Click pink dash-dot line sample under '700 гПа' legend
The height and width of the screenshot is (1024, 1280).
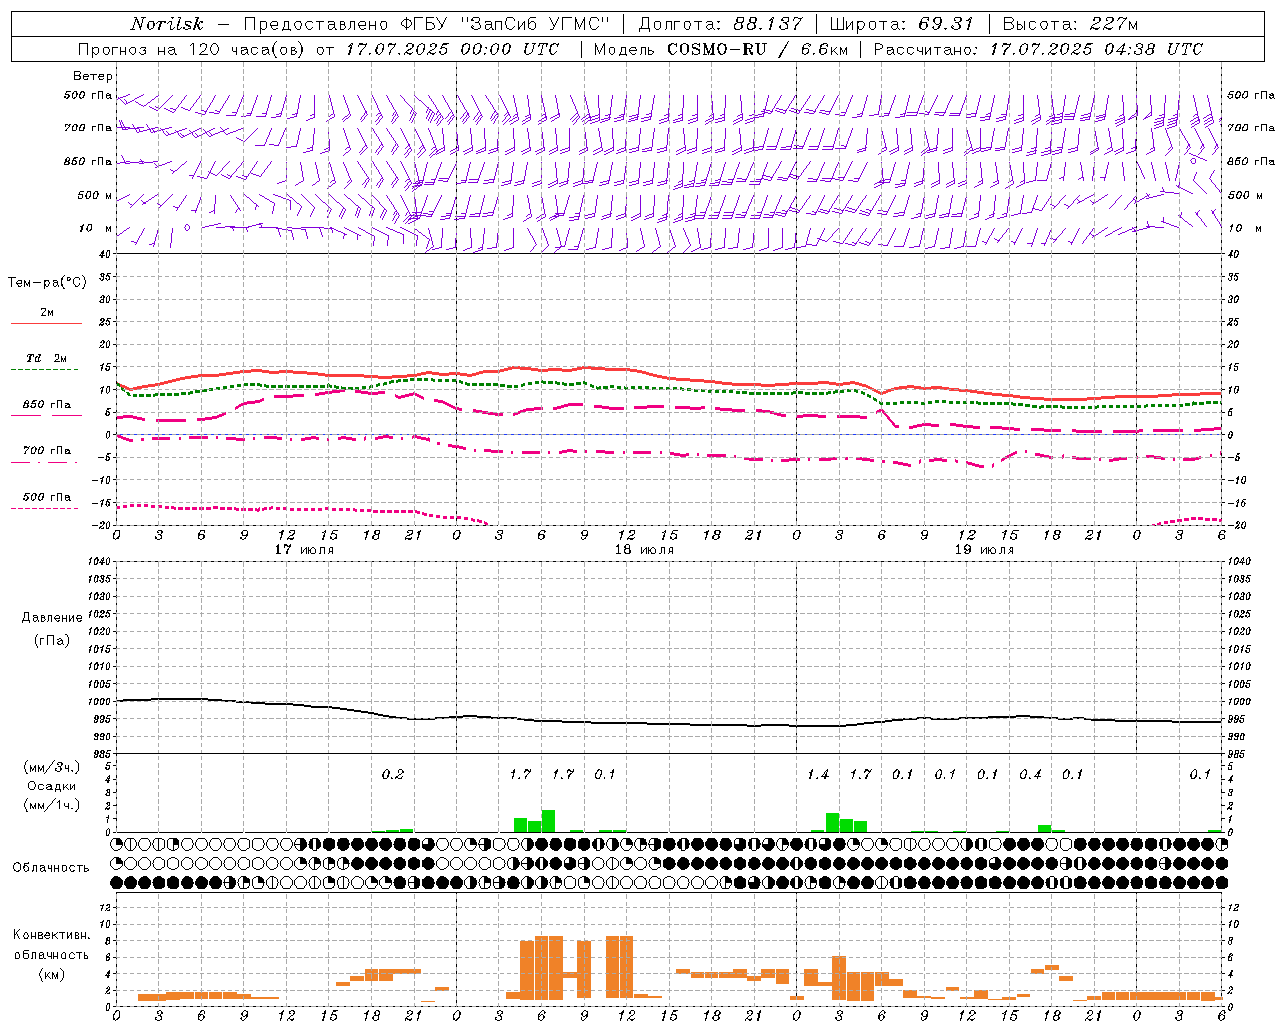point(46,462)
